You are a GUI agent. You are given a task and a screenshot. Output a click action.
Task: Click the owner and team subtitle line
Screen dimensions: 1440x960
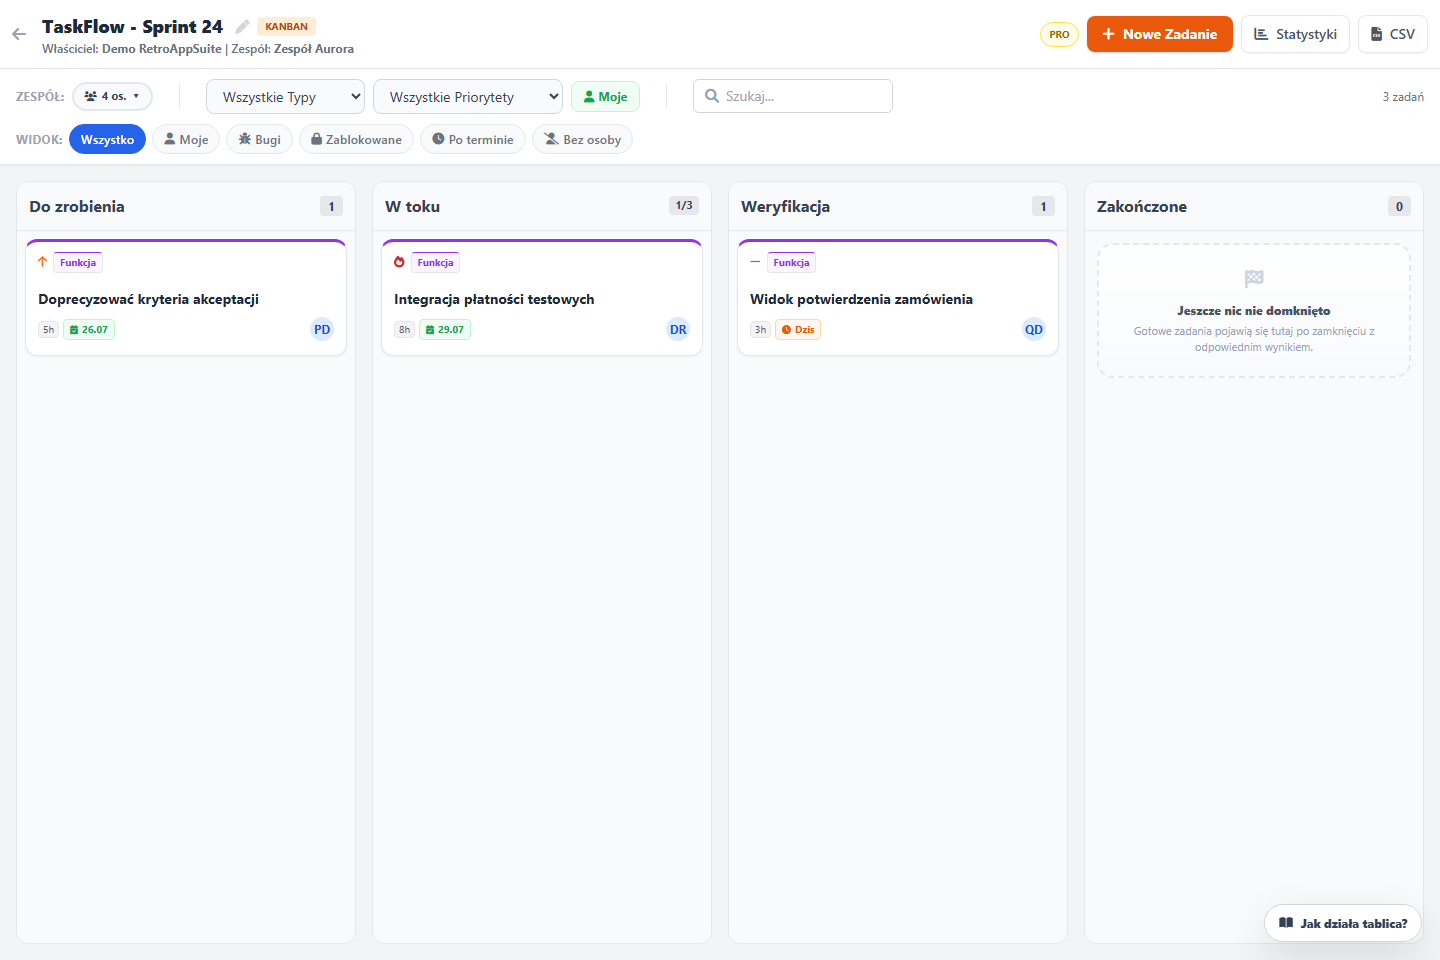tap(198, 49)
